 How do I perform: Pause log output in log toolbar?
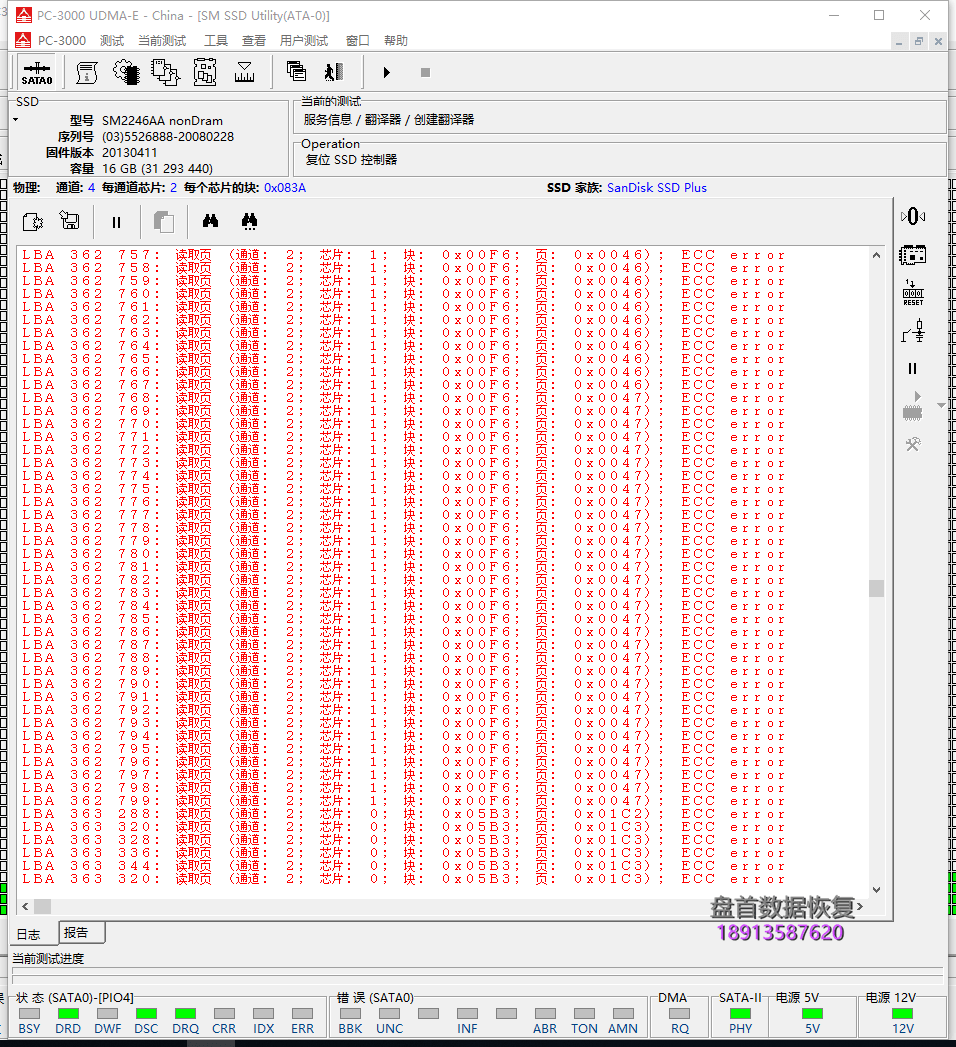click(x=116, y=222)
